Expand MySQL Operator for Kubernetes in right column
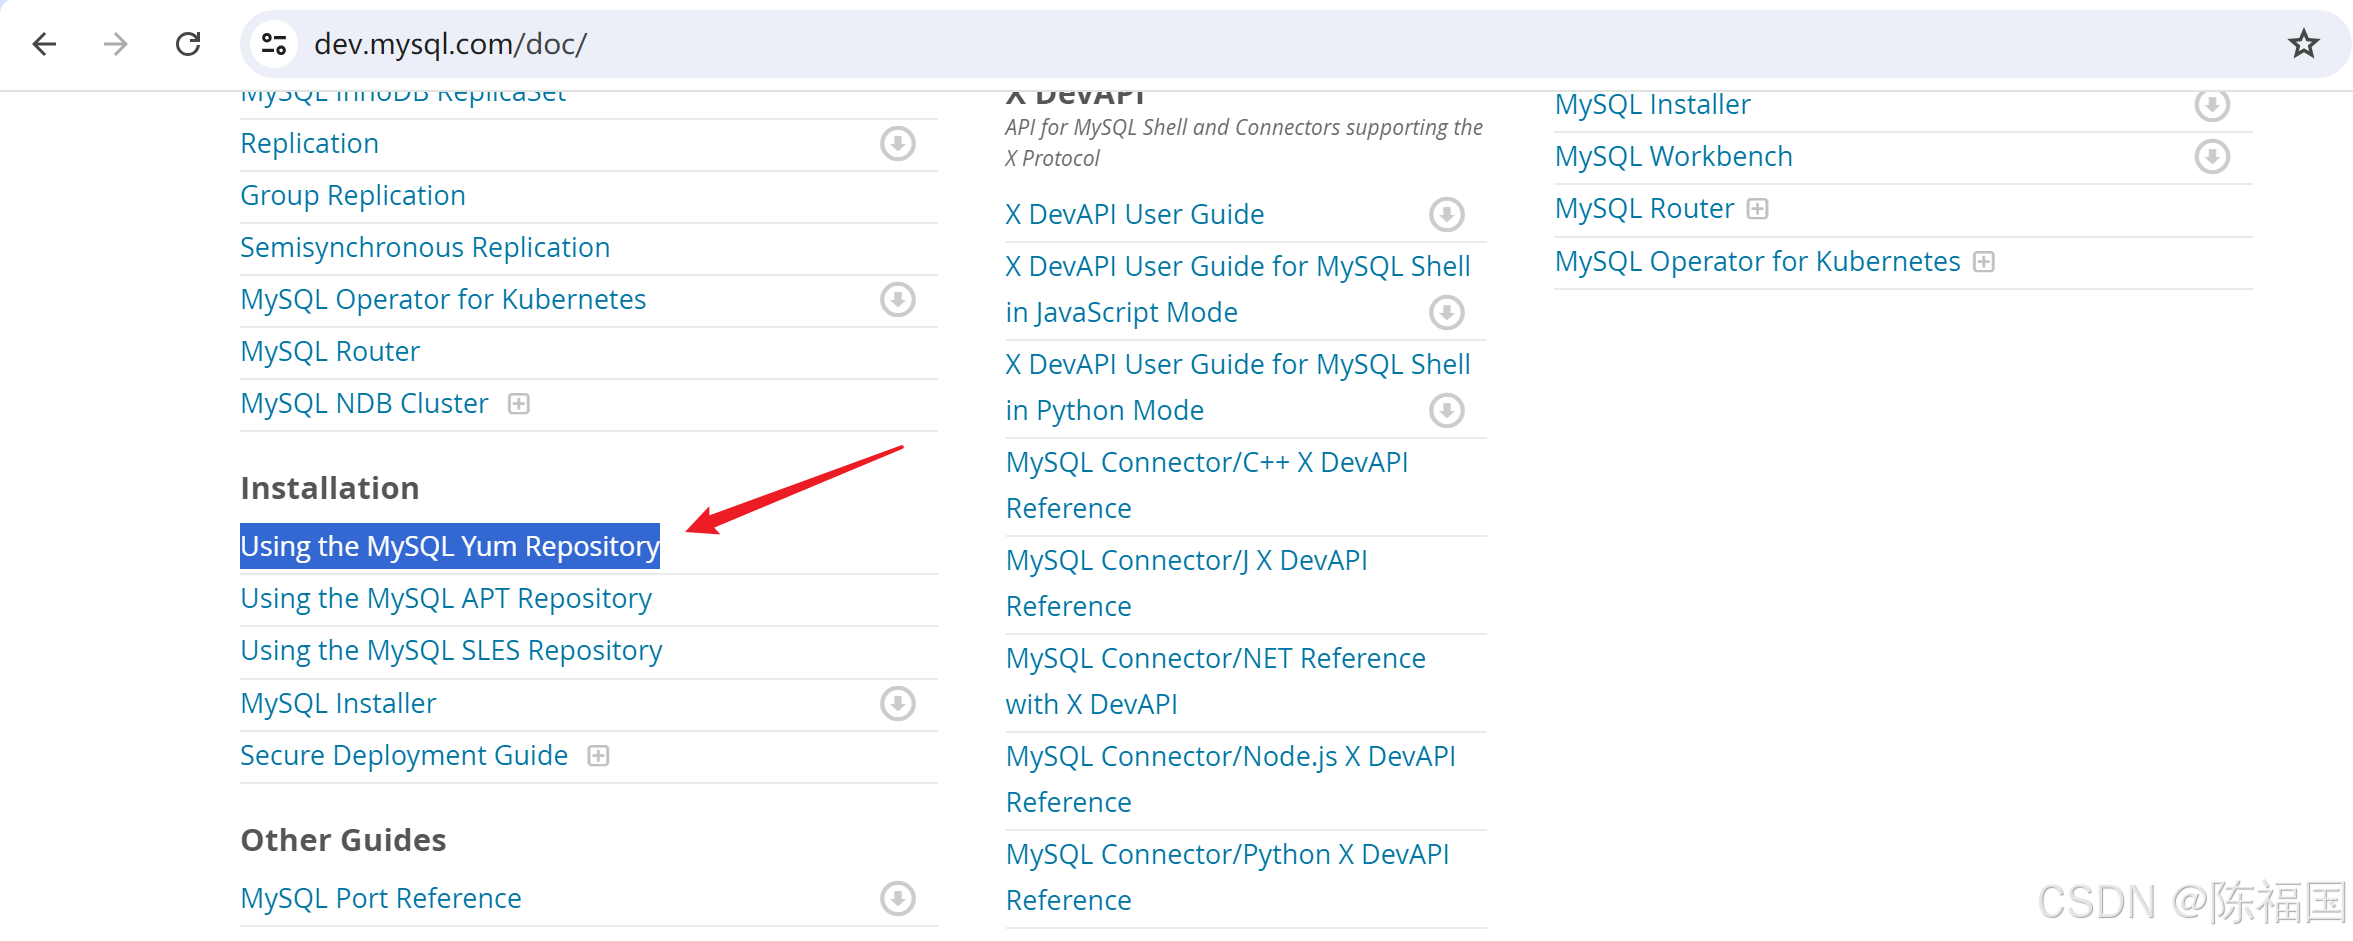 click(1984, 262)
